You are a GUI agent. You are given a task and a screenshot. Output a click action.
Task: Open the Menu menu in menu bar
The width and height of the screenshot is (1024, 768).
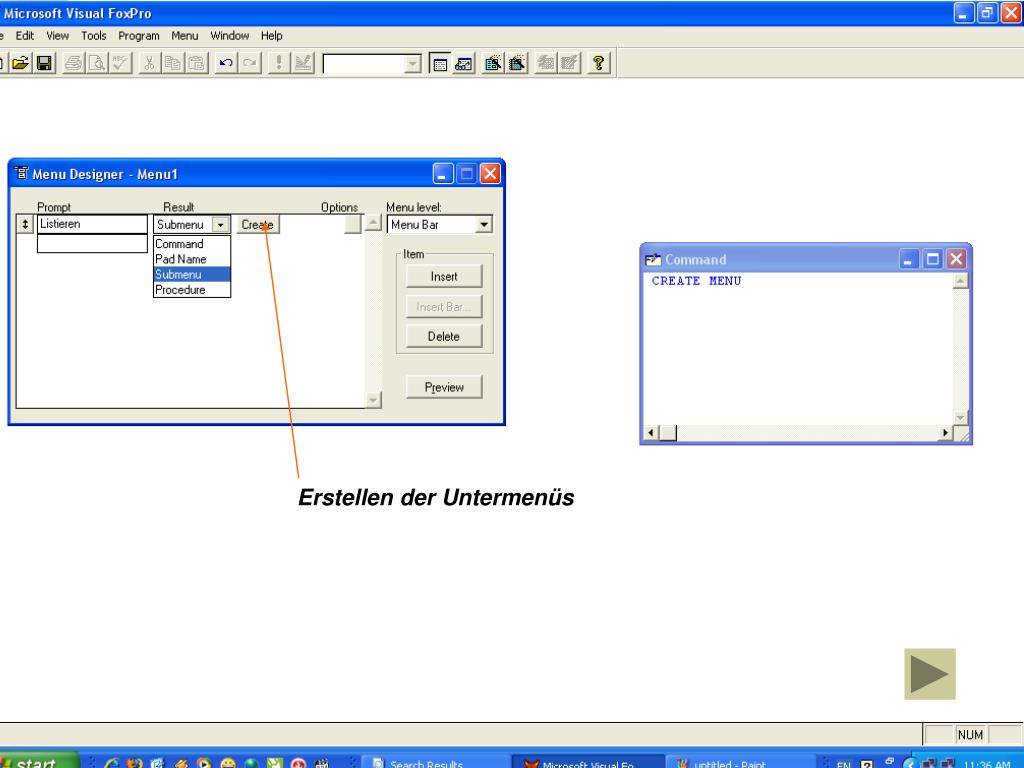pos(184,36)
